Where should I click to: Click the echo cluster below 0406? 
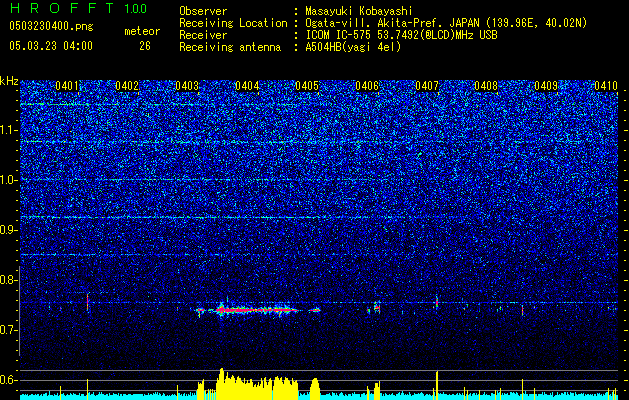(375, 308)
